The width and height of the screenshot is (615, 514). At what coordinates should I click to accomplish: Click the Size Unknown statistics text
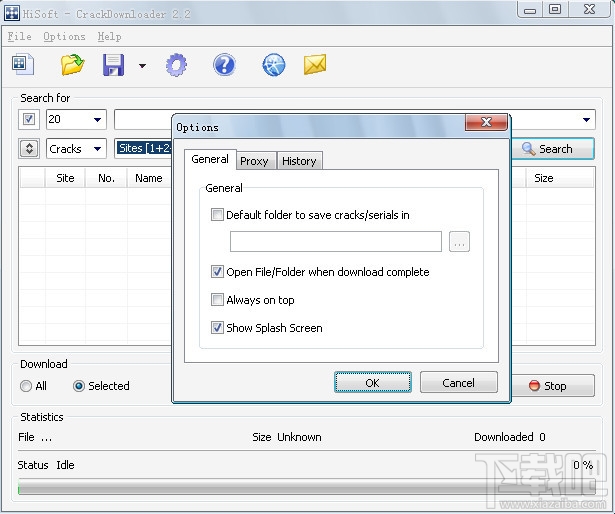tap(287, 437)
